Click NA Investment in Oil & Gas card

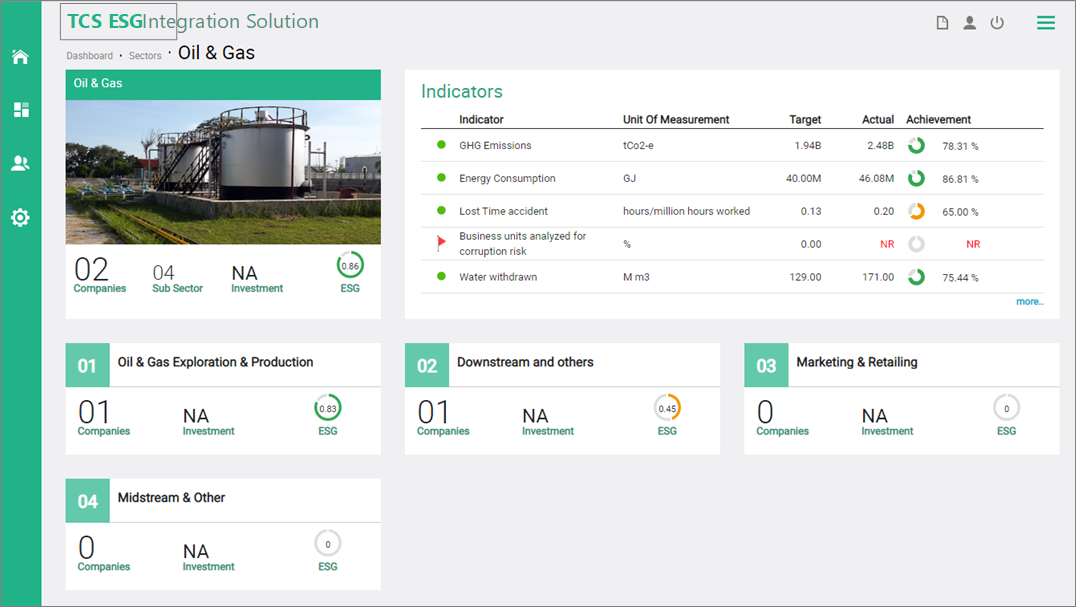click(257, 278)
